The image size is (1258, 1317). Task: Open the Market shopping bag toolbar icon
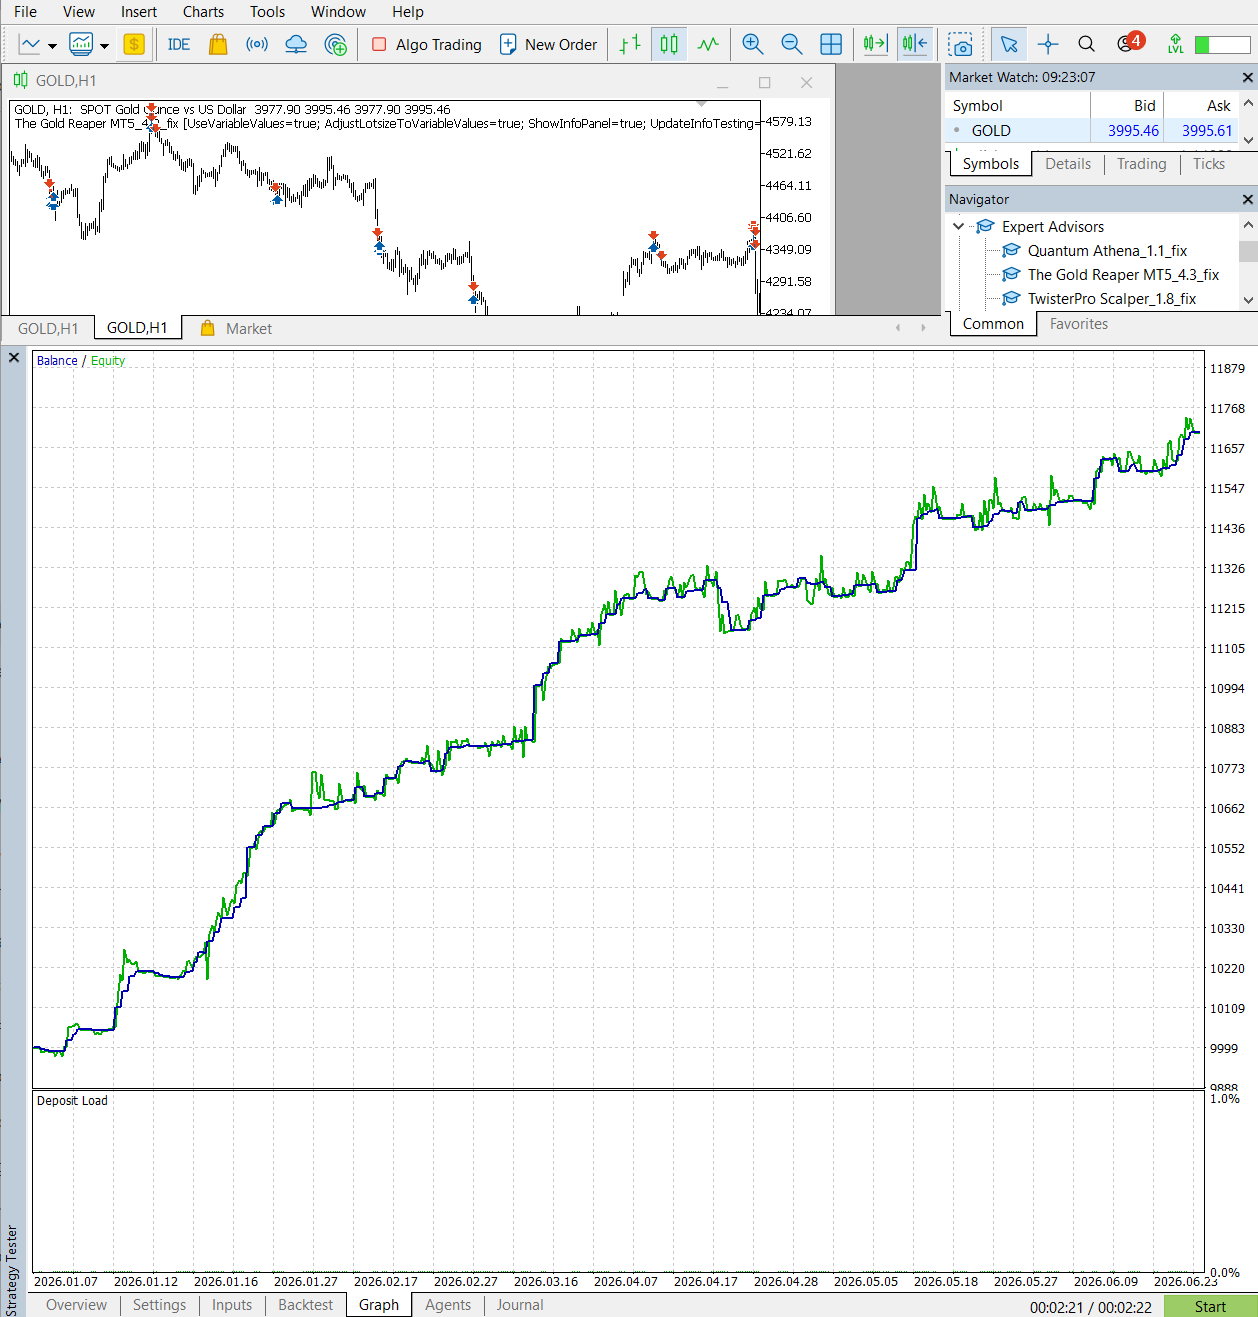pos(218,44)
